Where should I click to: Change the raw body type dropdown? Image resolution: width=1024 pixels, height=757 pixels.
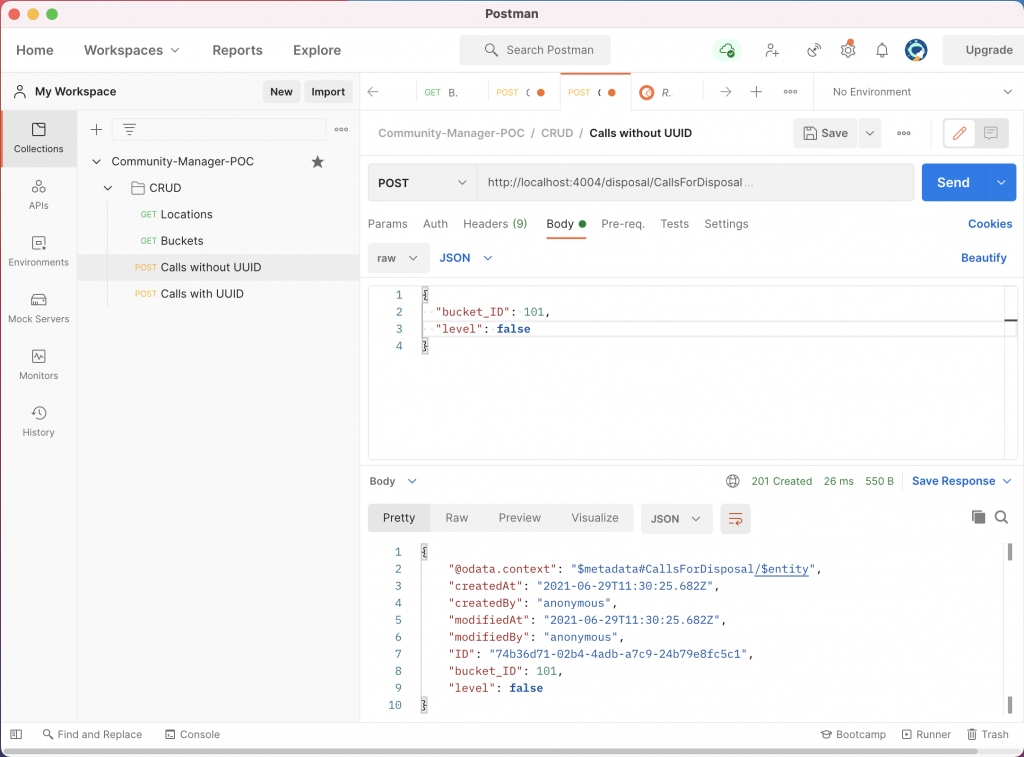point(398,258)
